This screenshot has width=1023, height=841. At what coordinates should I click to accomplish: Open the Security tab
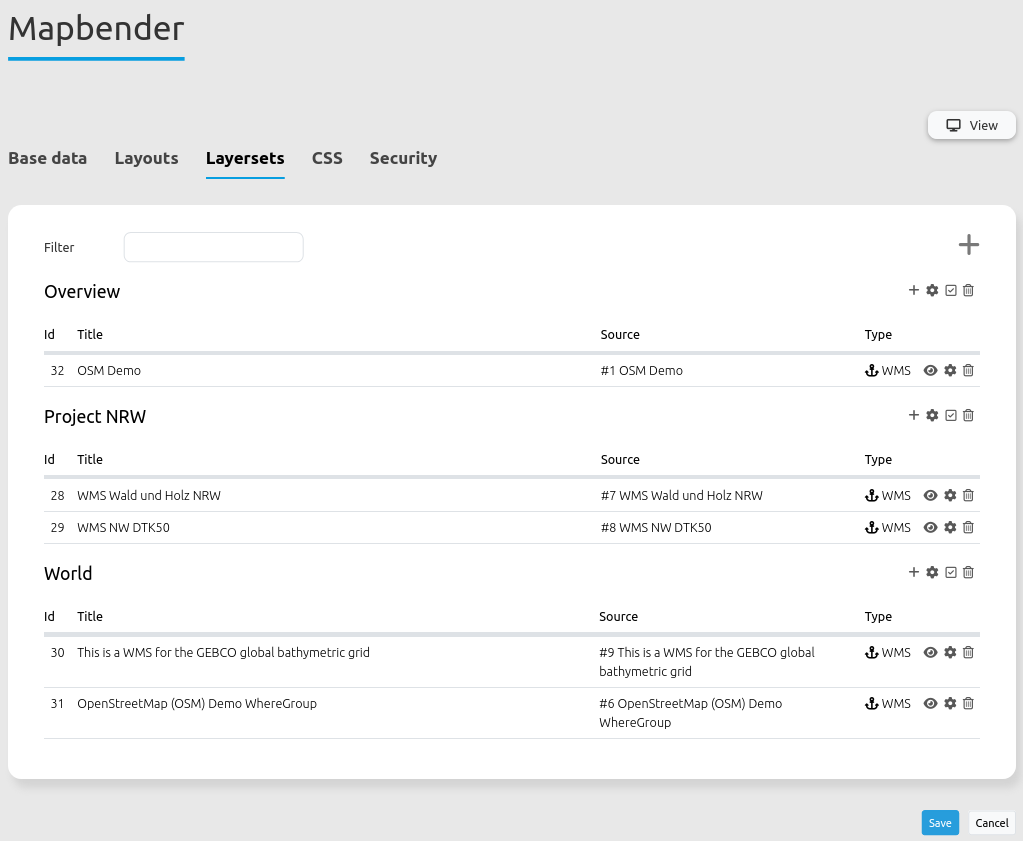tap(403, 158)
